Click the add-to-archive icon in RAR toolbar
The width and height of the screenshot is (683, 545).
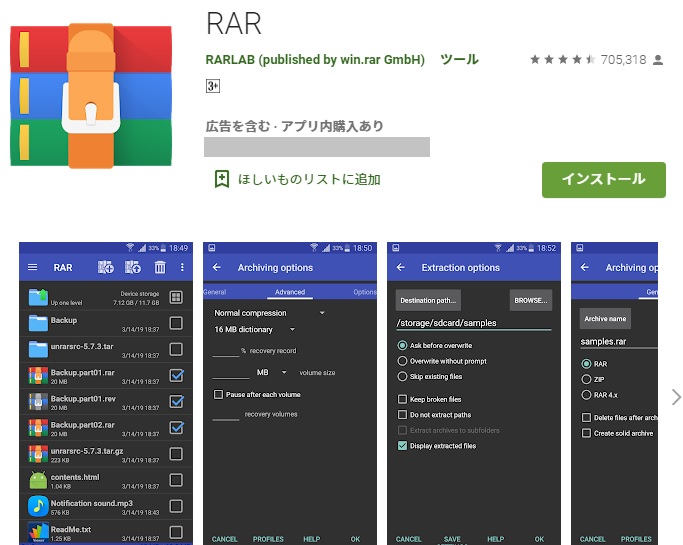coord(105,267)
